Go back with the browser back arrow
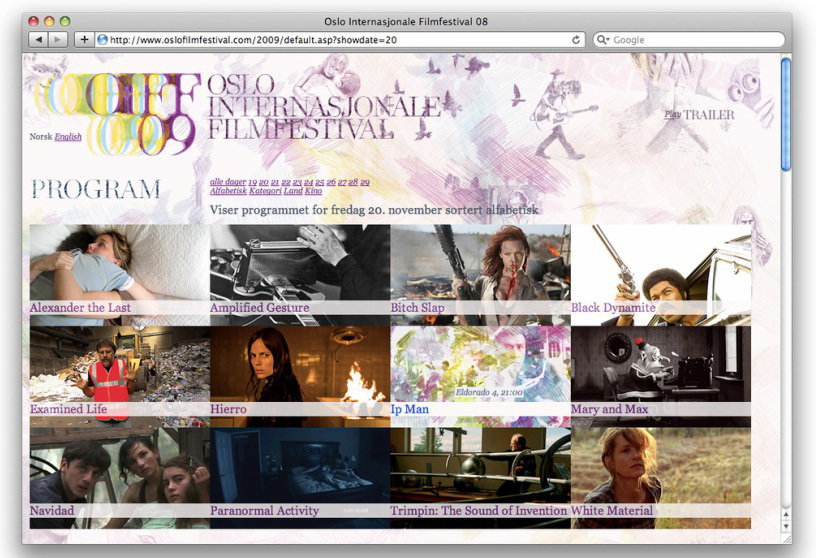The image size is (816, 558). (x=39, y=40)
